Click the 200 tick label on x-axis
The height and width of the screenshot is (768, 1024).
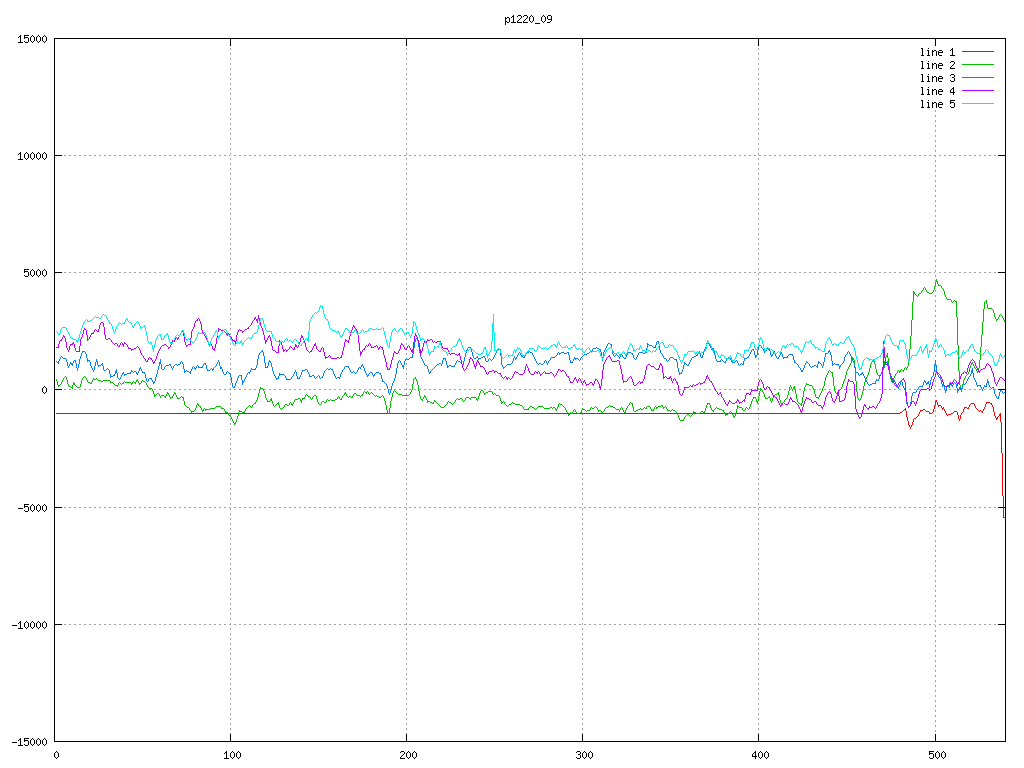tap(407, 756)
